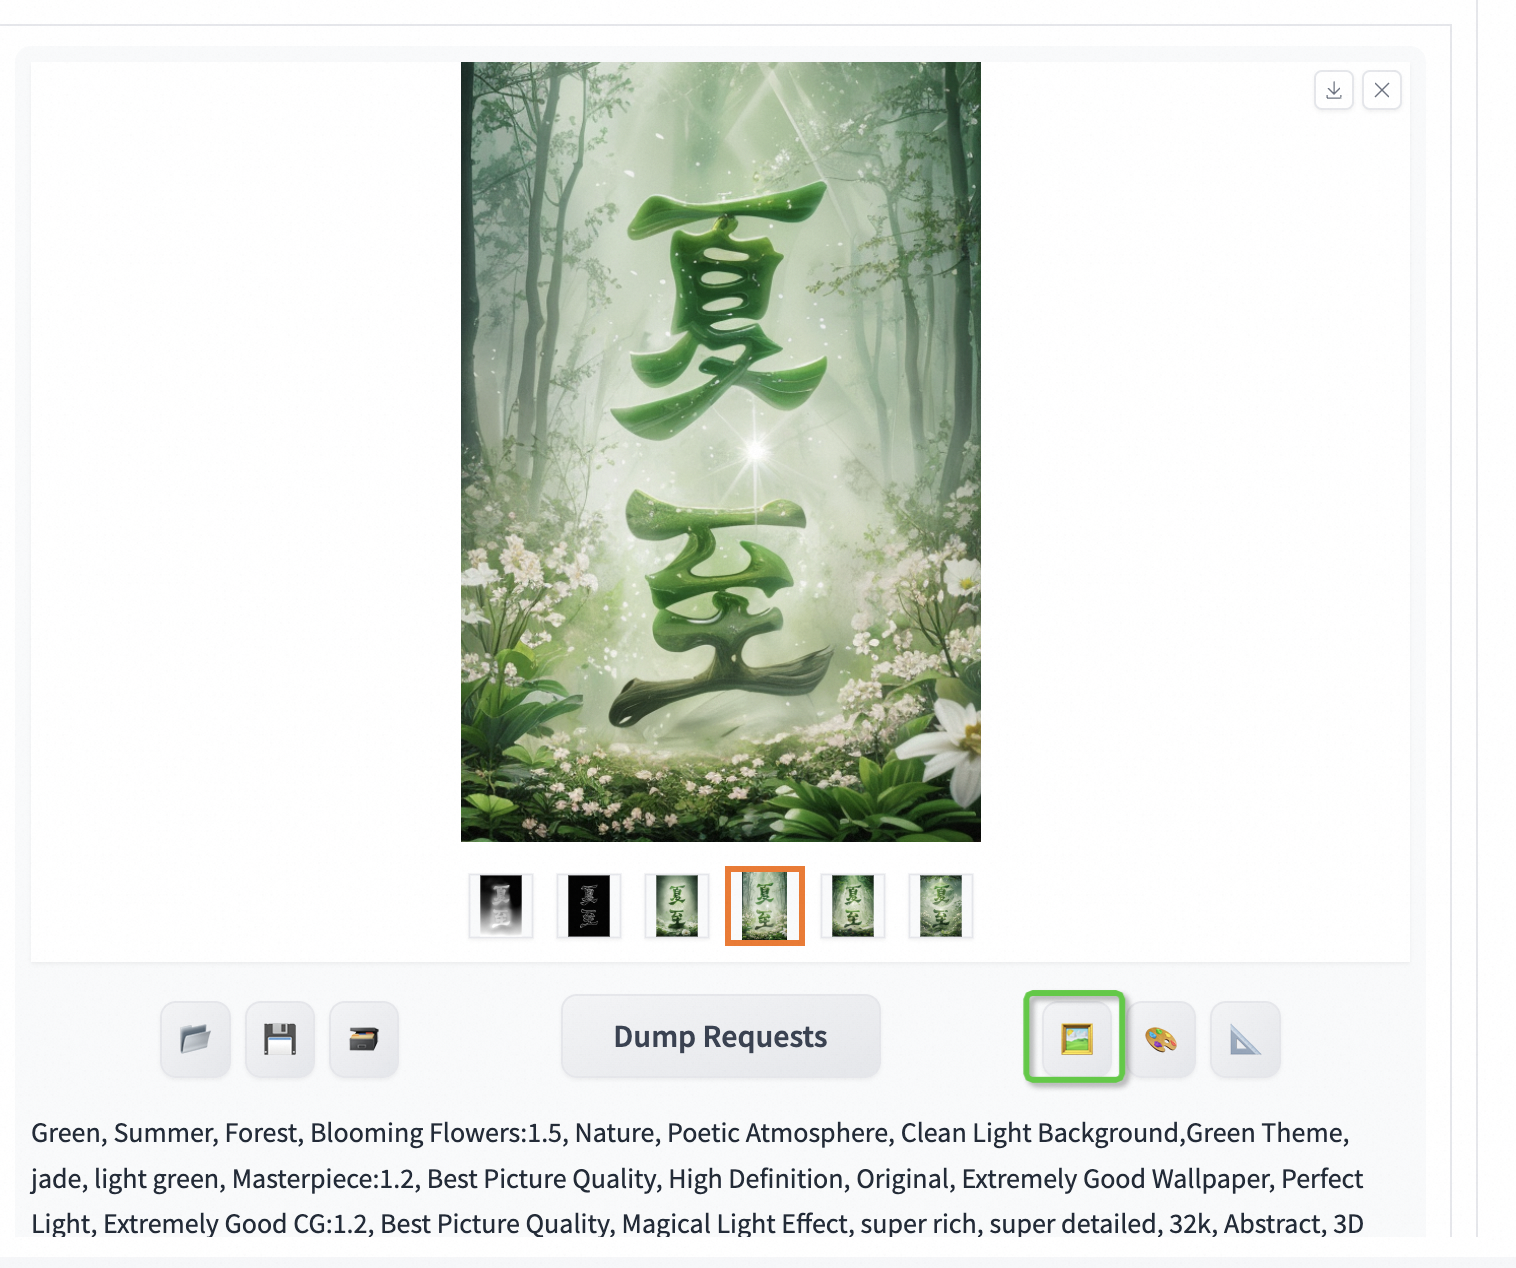Close the enlarged image preview

pos(1382,90)
